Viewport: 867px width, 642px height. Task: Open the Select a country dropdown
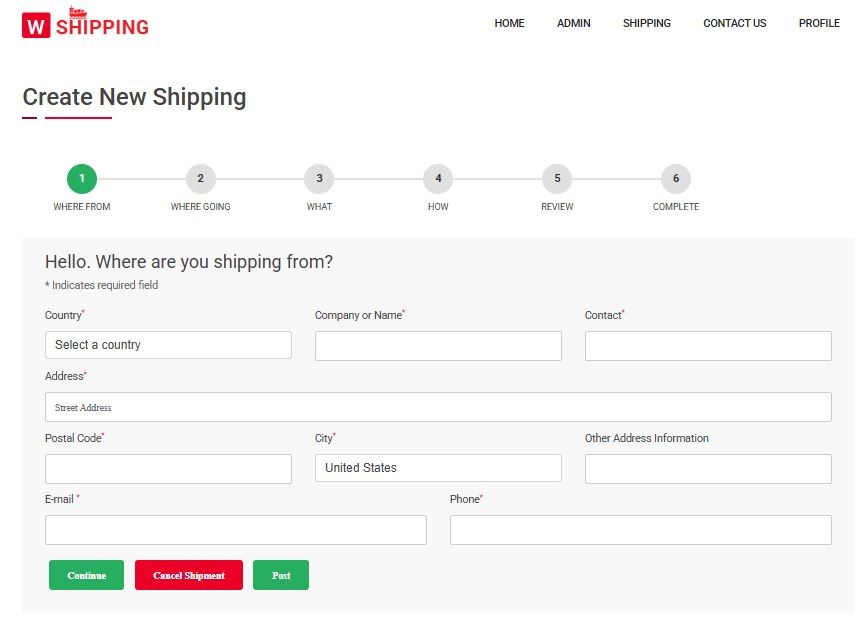click(x=168, y=345)
